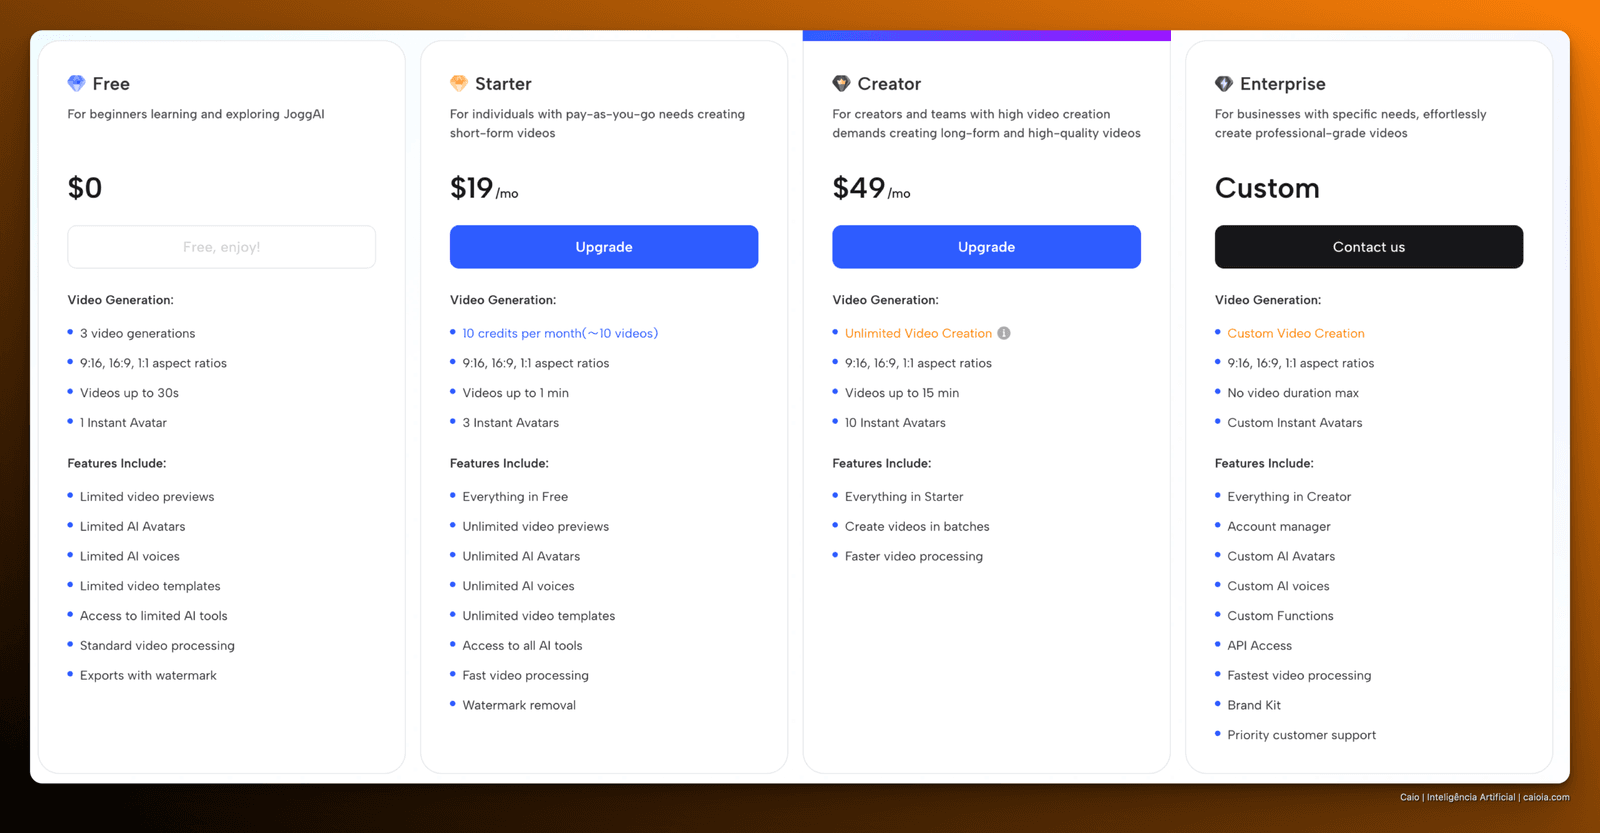This screenshot has height=833, width=1600.
Task: Open info icon next to Unlimited Video Creation
Action: (1004, 333)
